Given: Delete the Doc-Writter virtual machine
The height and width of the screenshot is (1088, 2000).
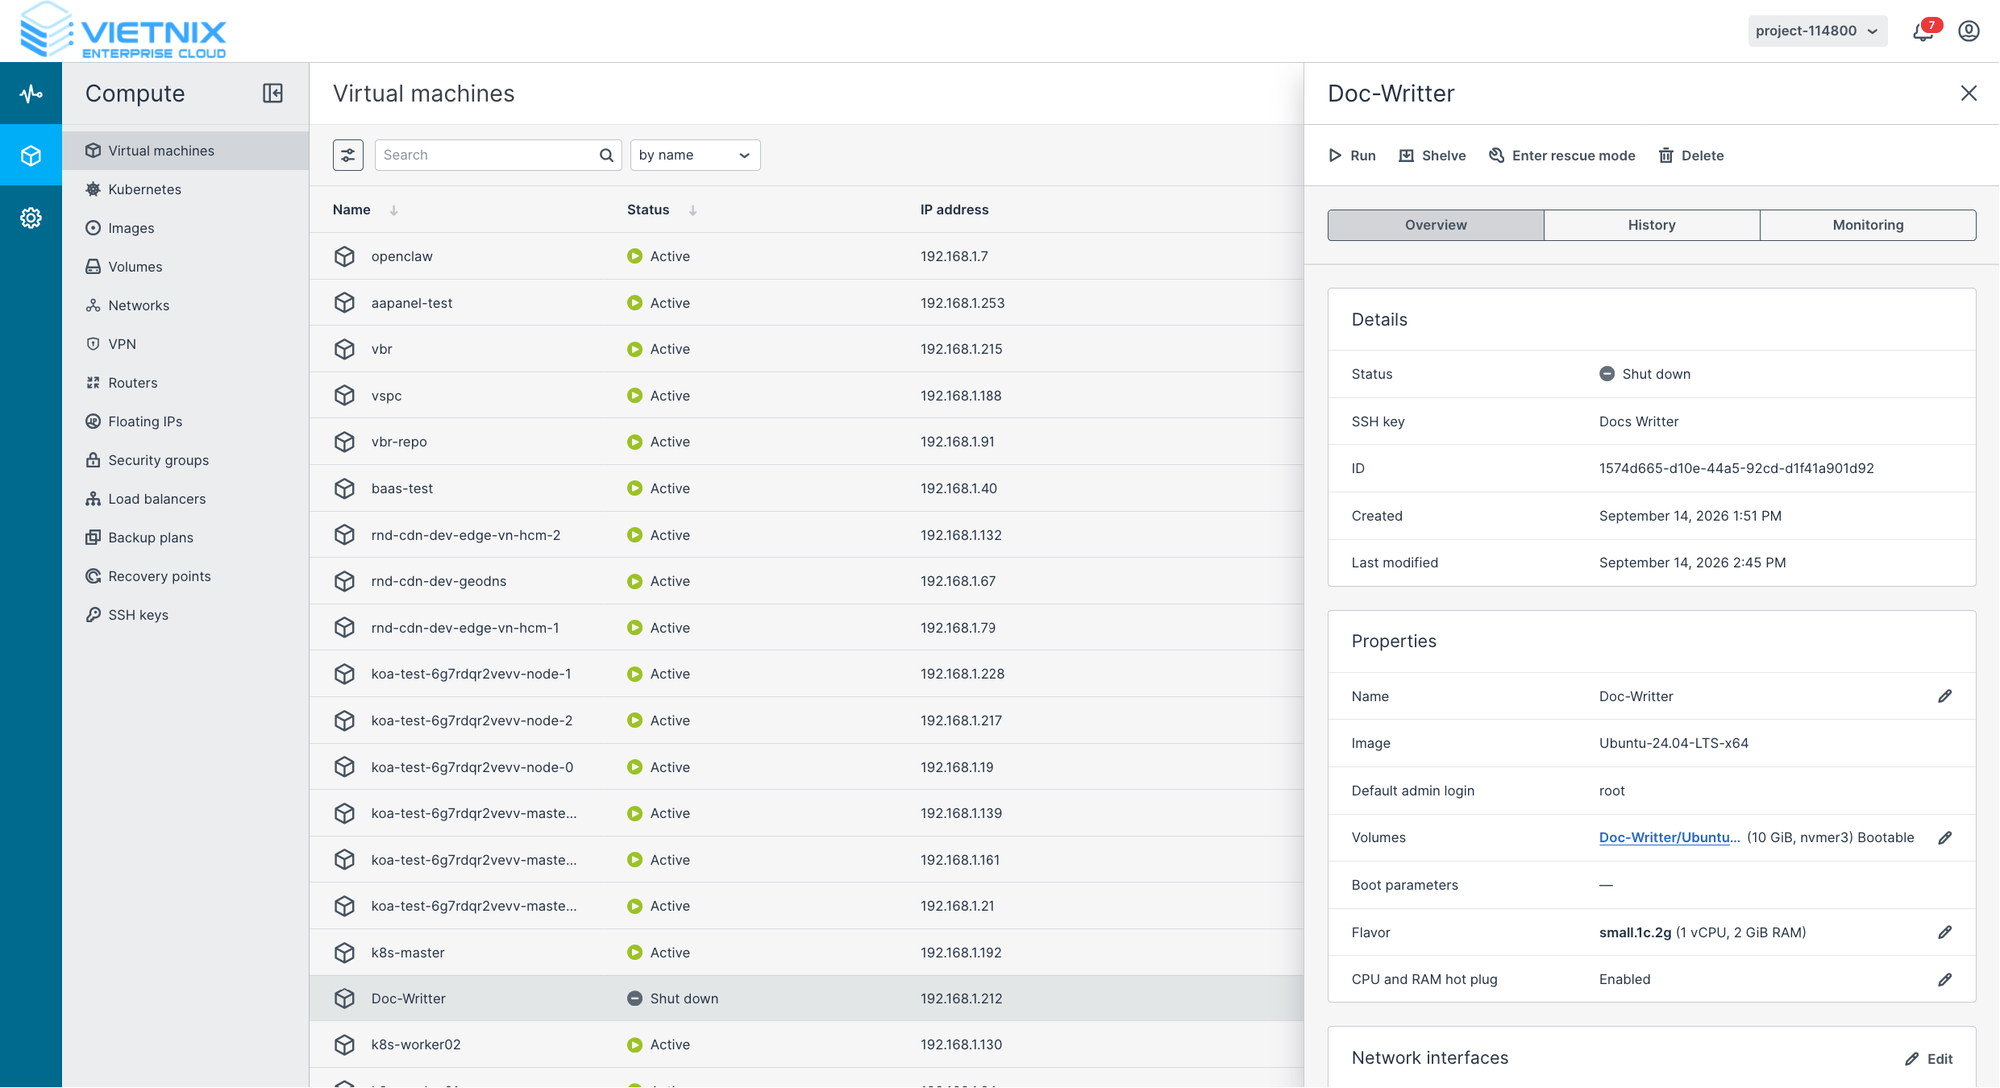Looking at the screenshot, I should tap(1691, 155).
